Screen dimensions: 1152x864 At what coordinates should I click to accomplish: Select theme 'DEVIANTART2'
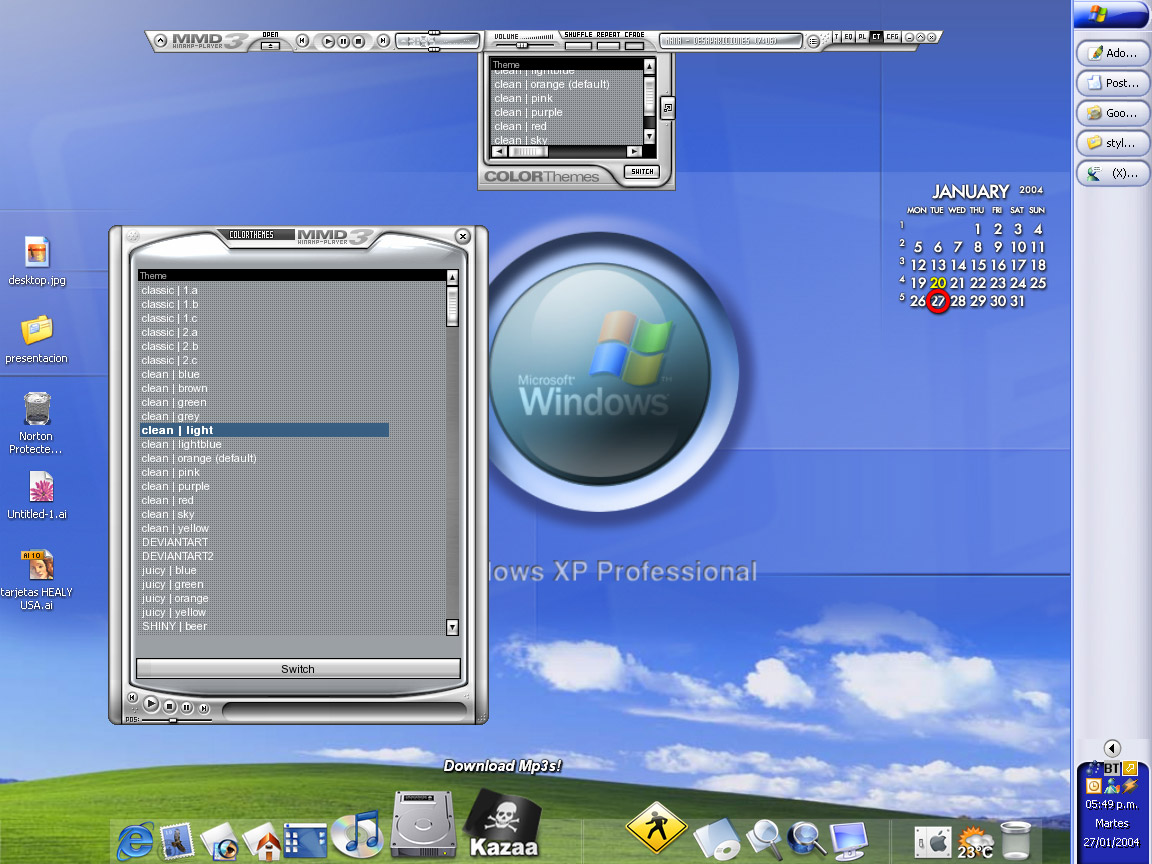[x=178, y=556]
